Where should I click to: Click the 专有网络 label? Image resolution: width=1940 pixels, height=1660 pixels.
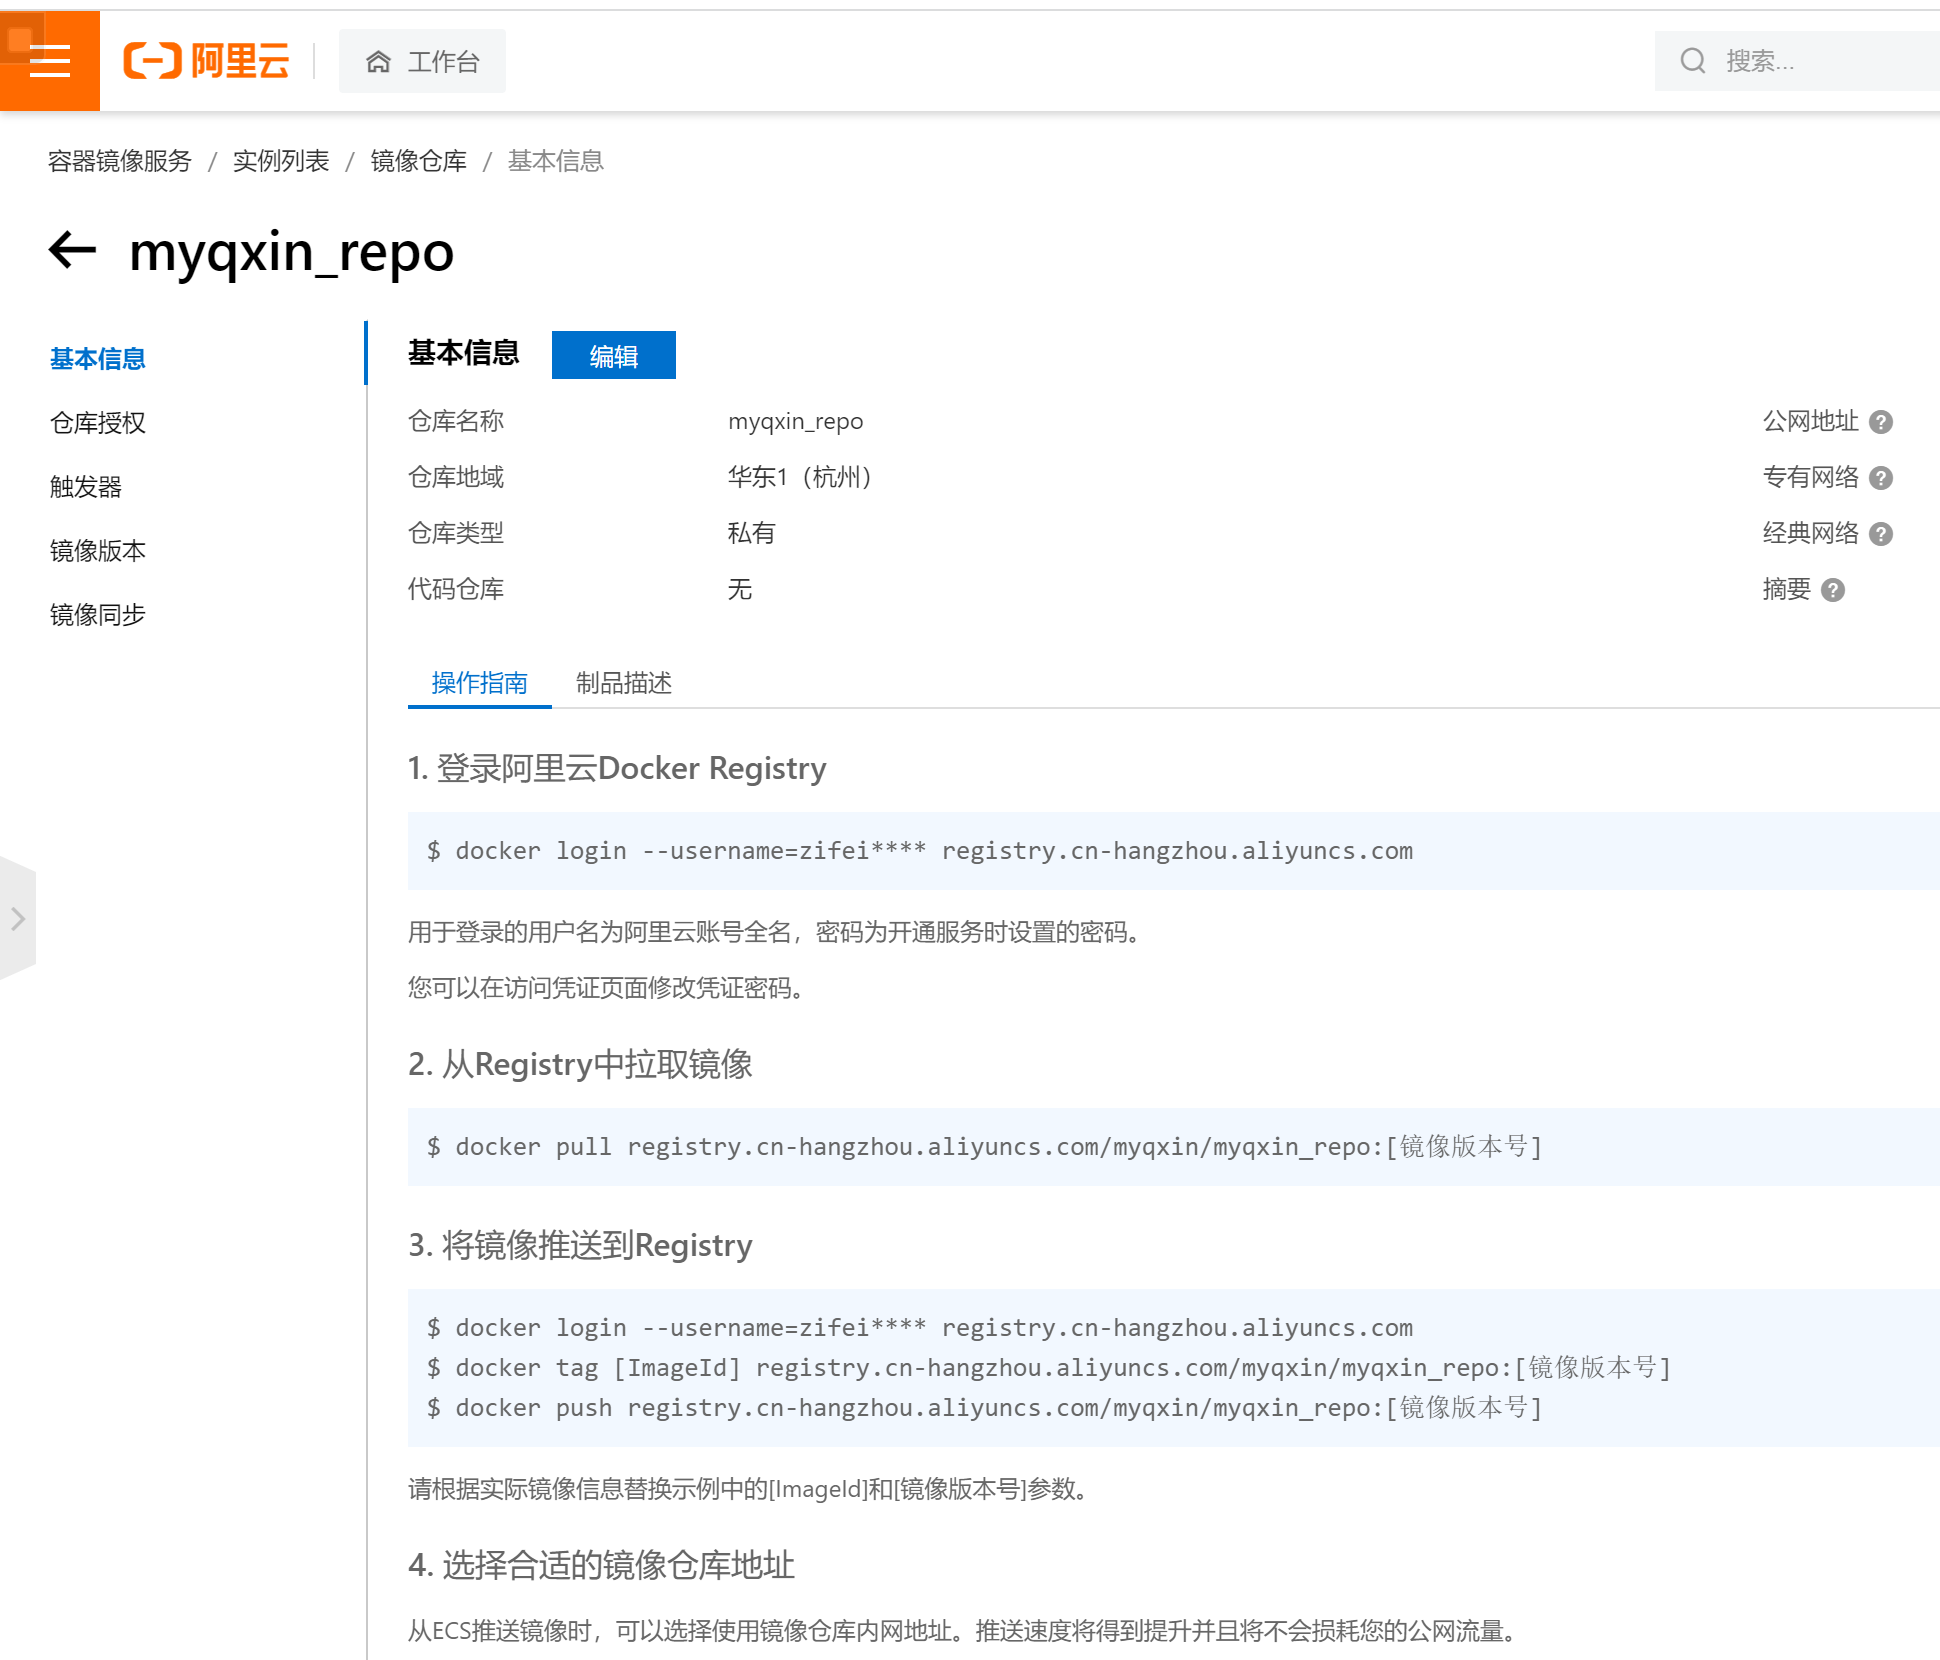[x=1811, y=477]
